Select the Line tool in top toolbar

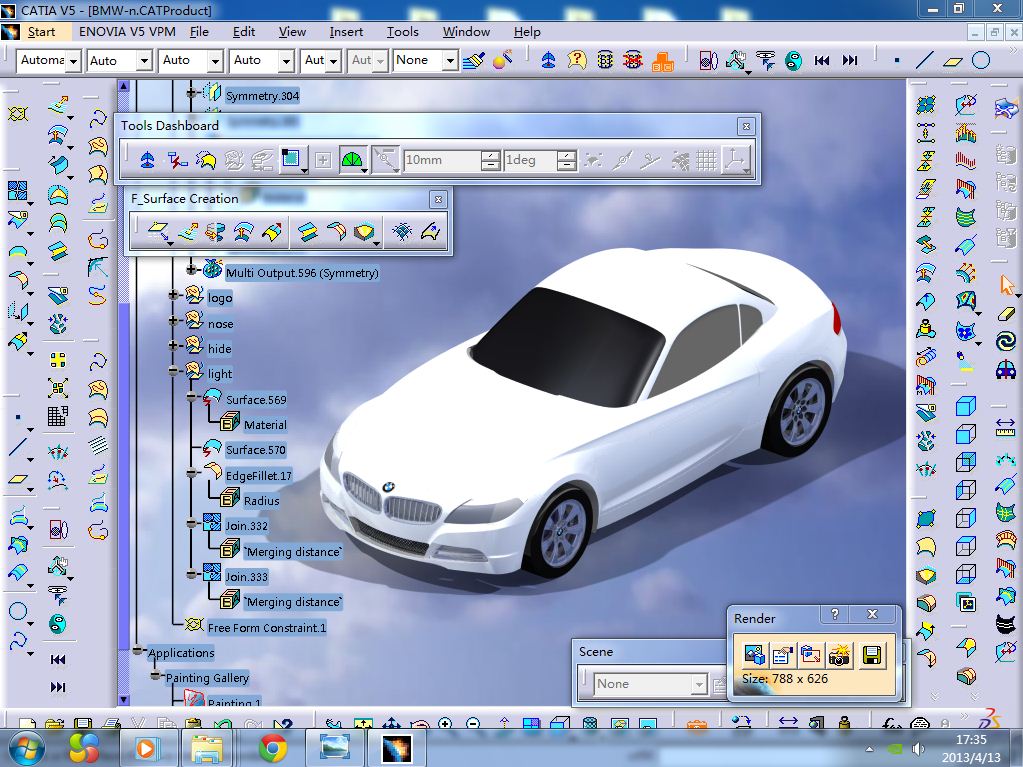click(924, 61)
